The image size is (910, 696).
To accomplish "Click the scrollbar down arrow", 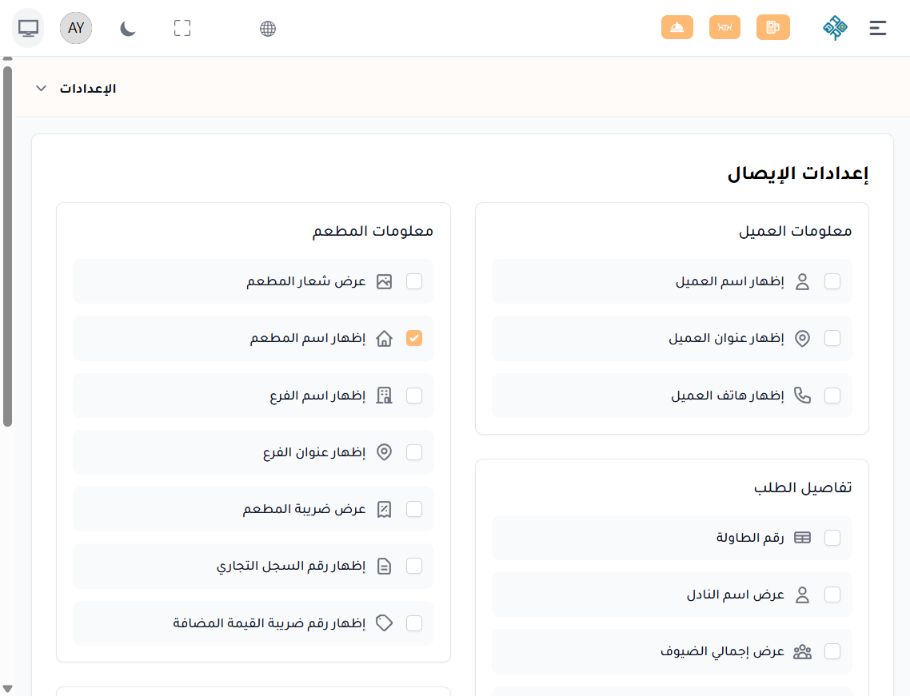I will click(7, 690).
